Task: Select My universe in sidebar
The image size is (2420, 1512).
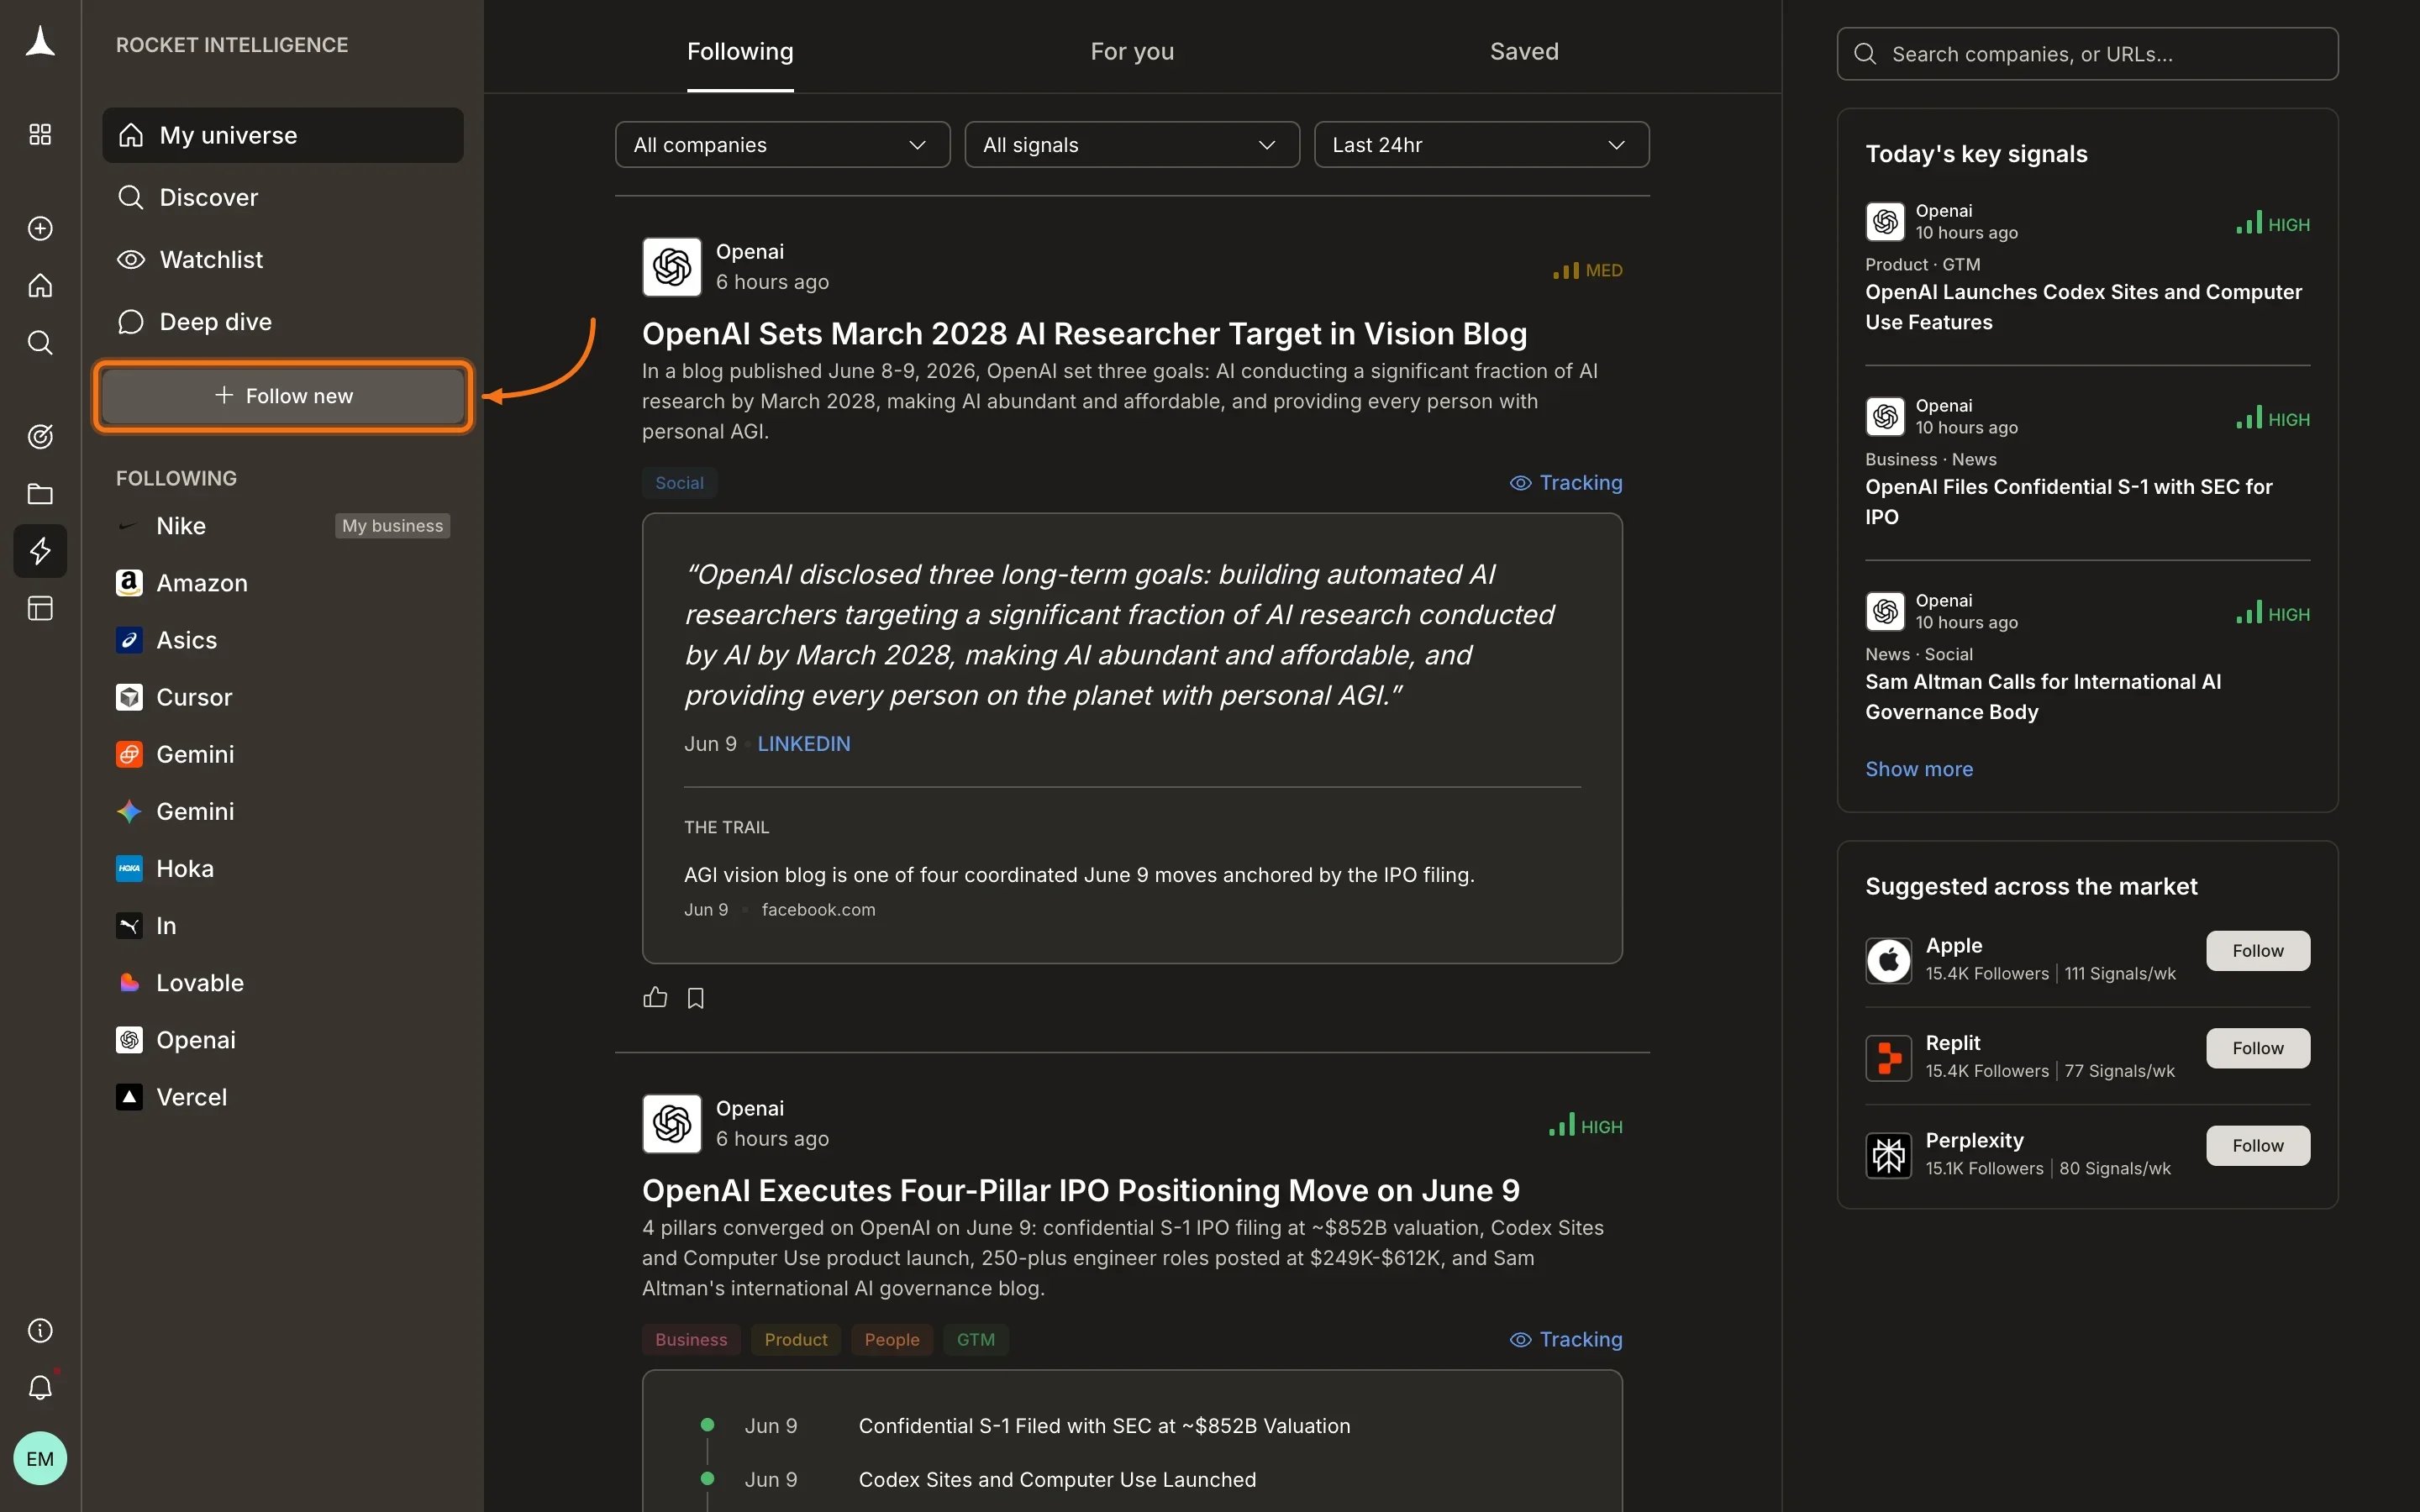Action: (x=283, y=135)
